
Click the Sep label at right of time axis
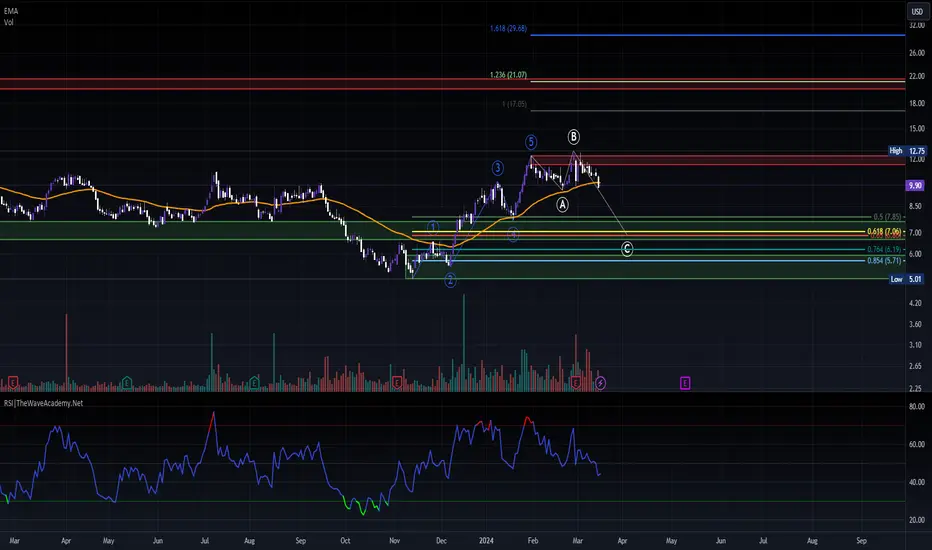[861, 540]
